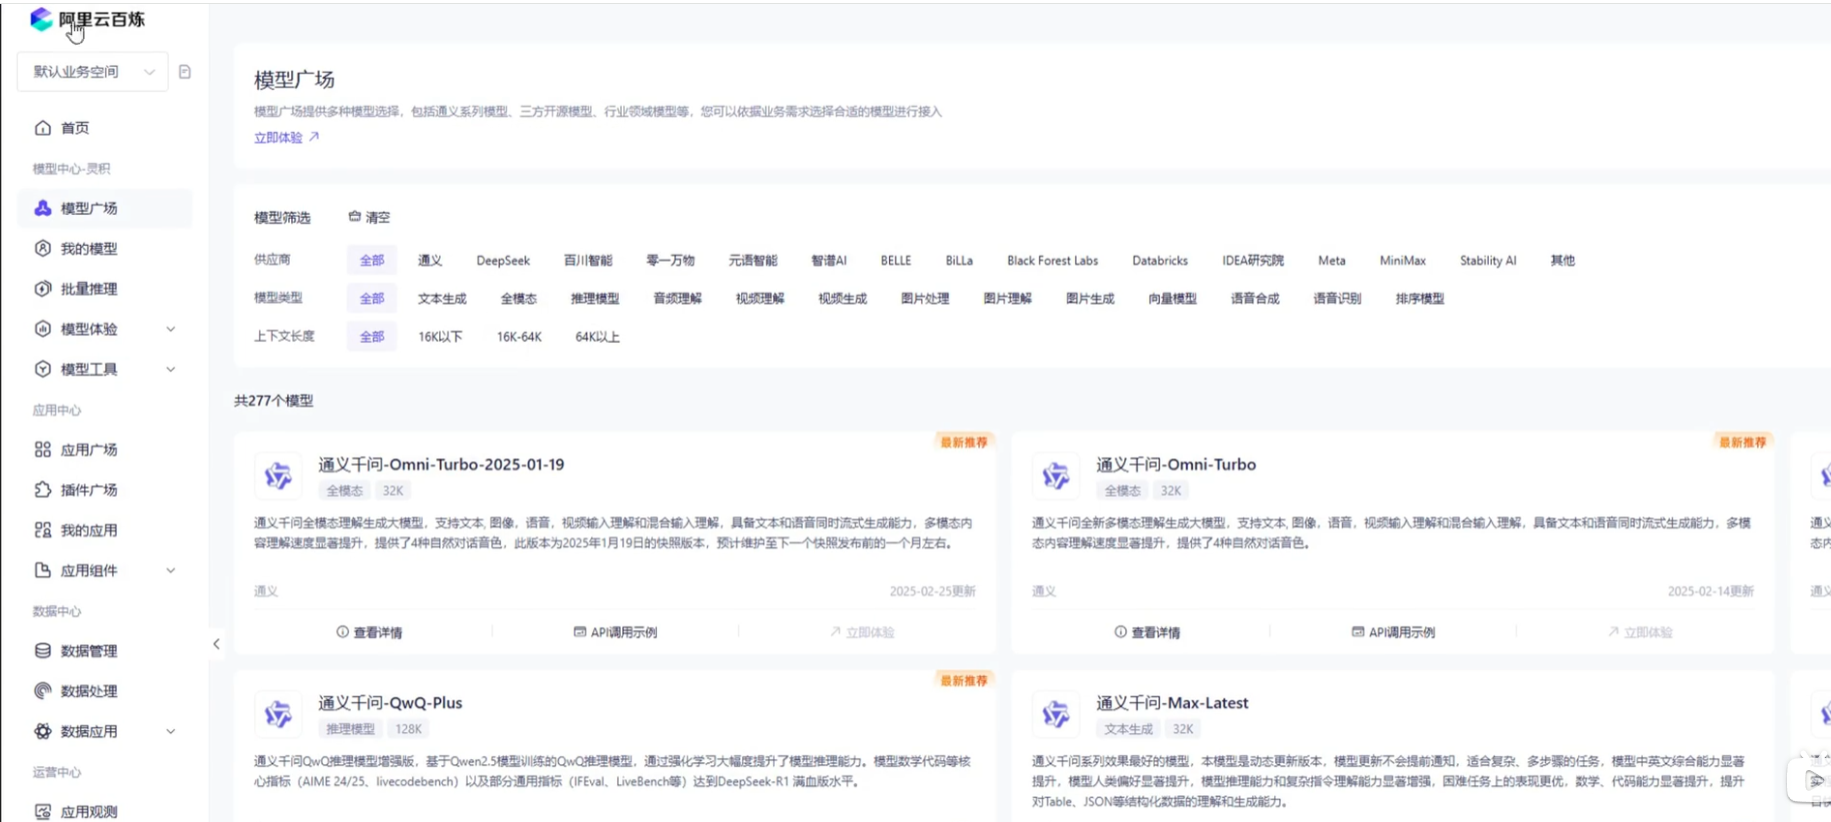Image resolution: width=1831 pixels, height=822 pixels.
Task: Filter models by Black Forest Labs provider
Action: pyautogui.click(x=1052, y=260)
